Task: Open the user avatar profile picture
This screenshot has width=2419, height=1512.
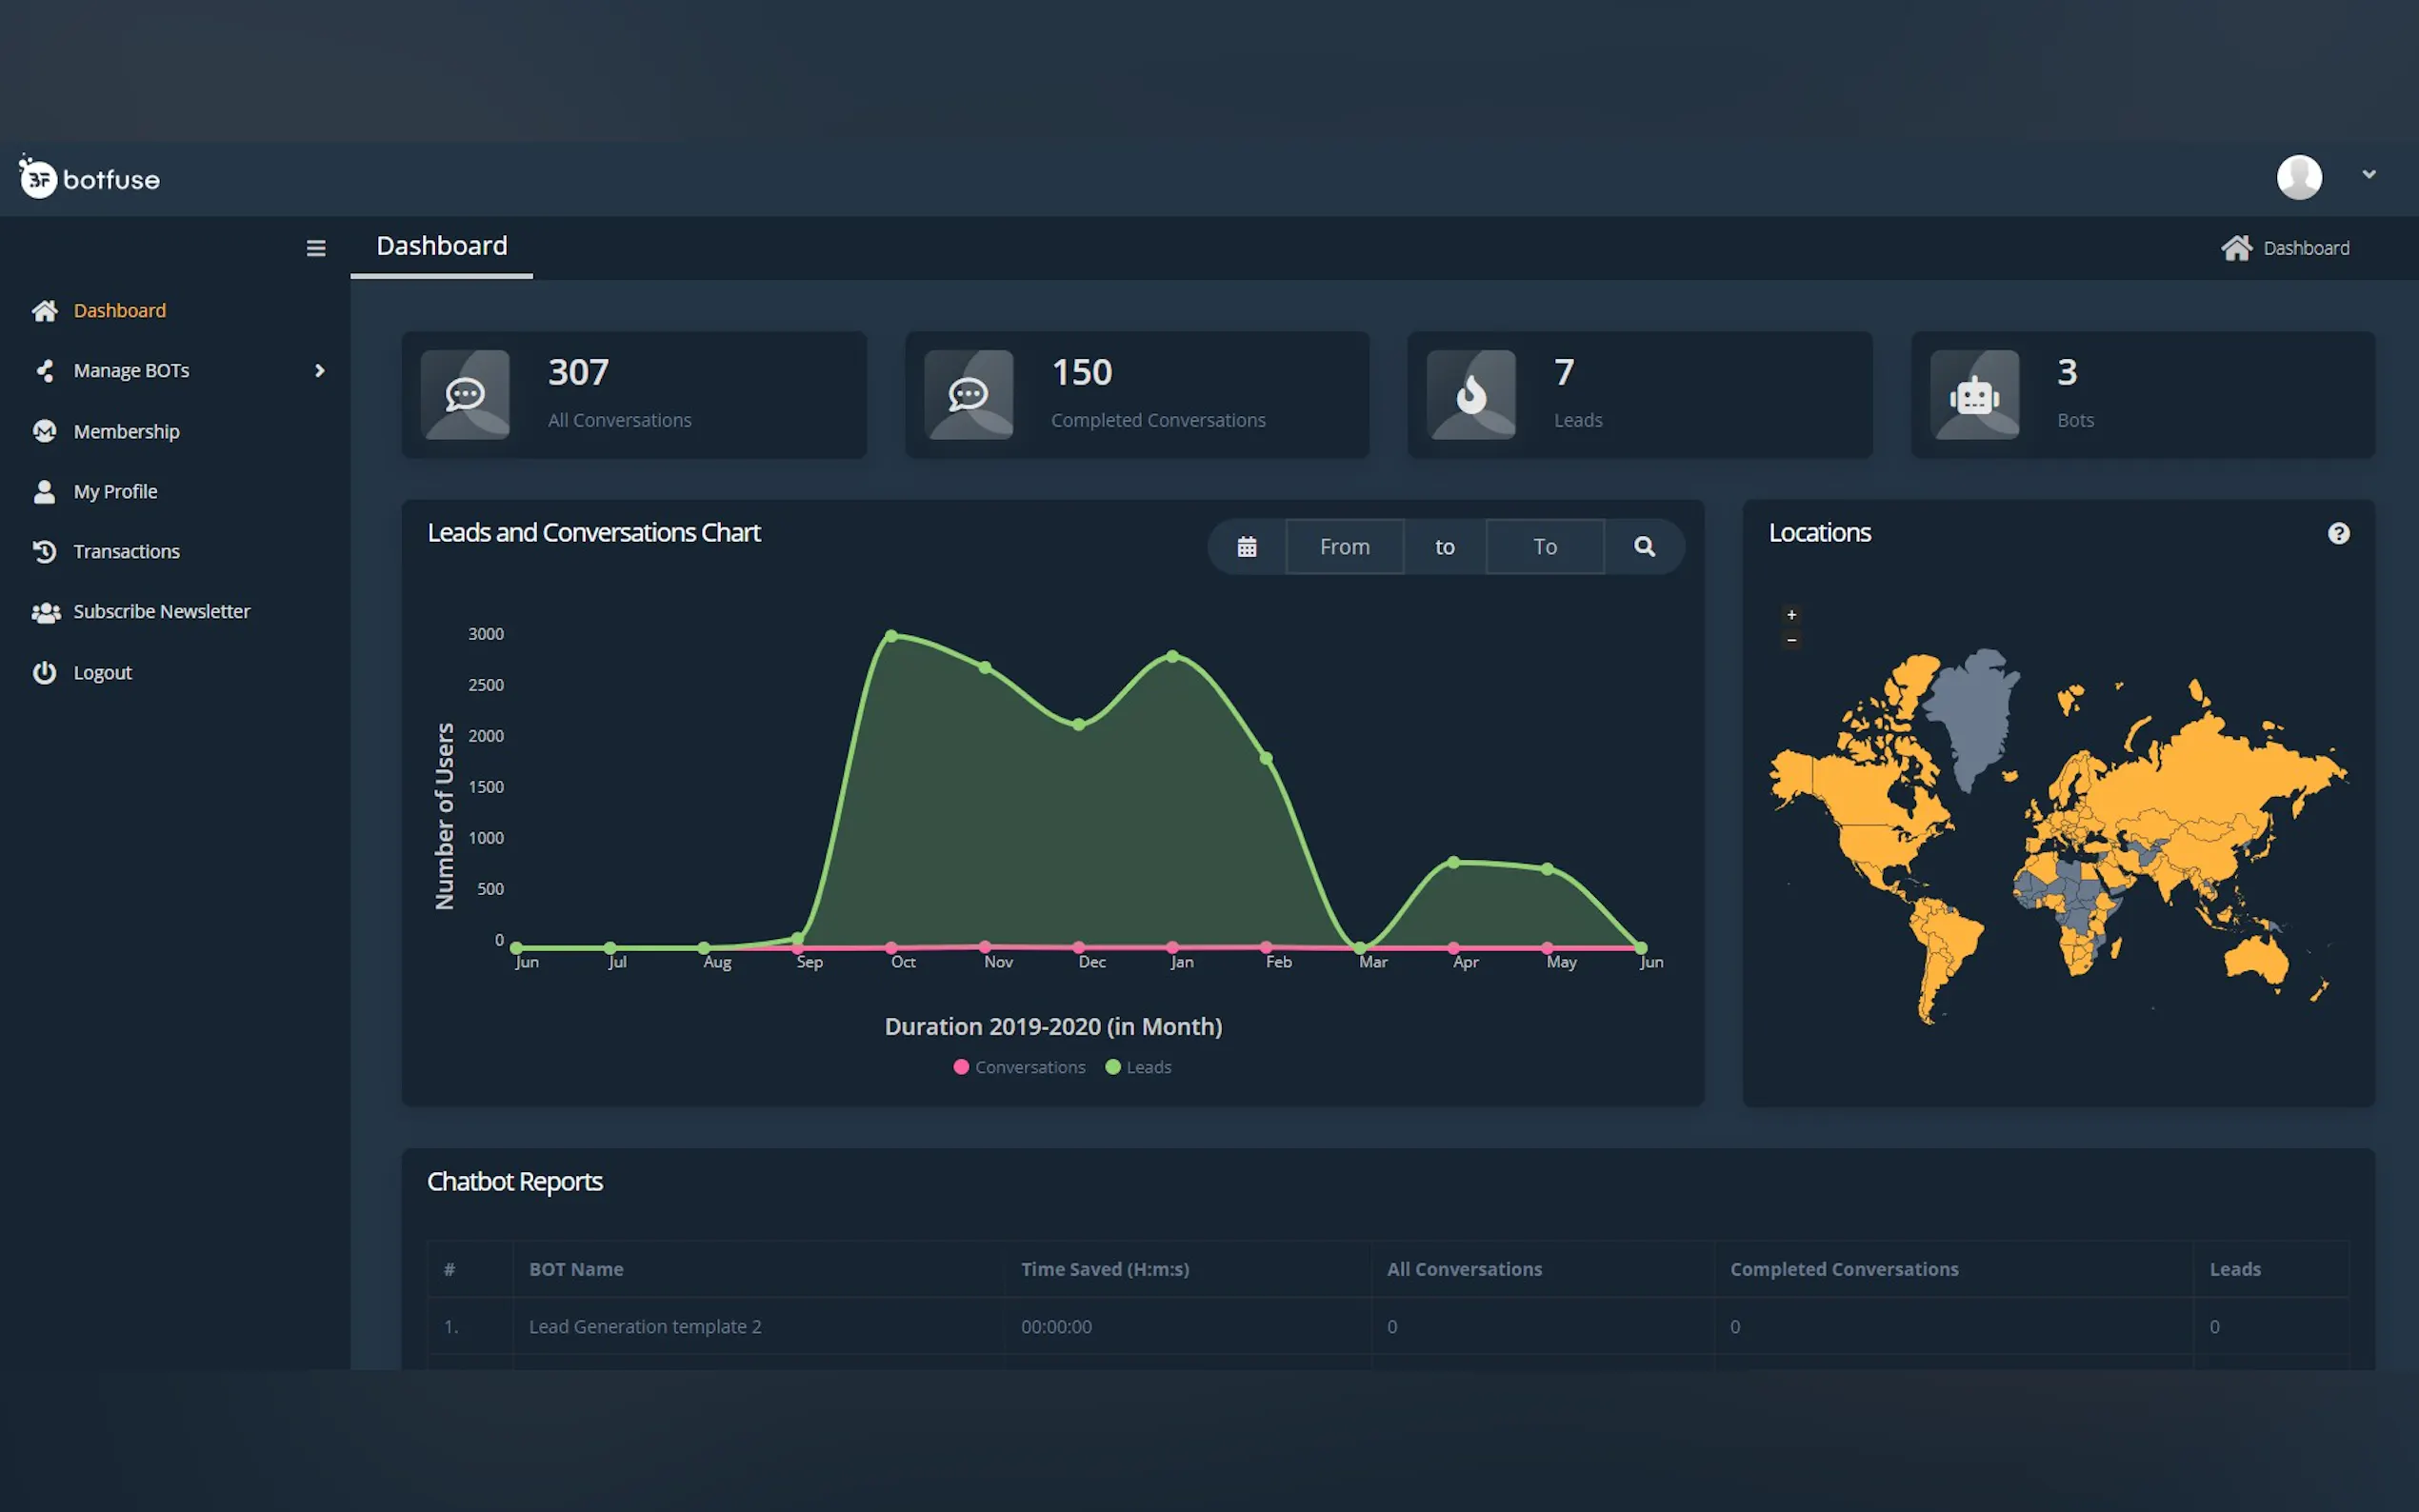Action: coord(2298,177)
